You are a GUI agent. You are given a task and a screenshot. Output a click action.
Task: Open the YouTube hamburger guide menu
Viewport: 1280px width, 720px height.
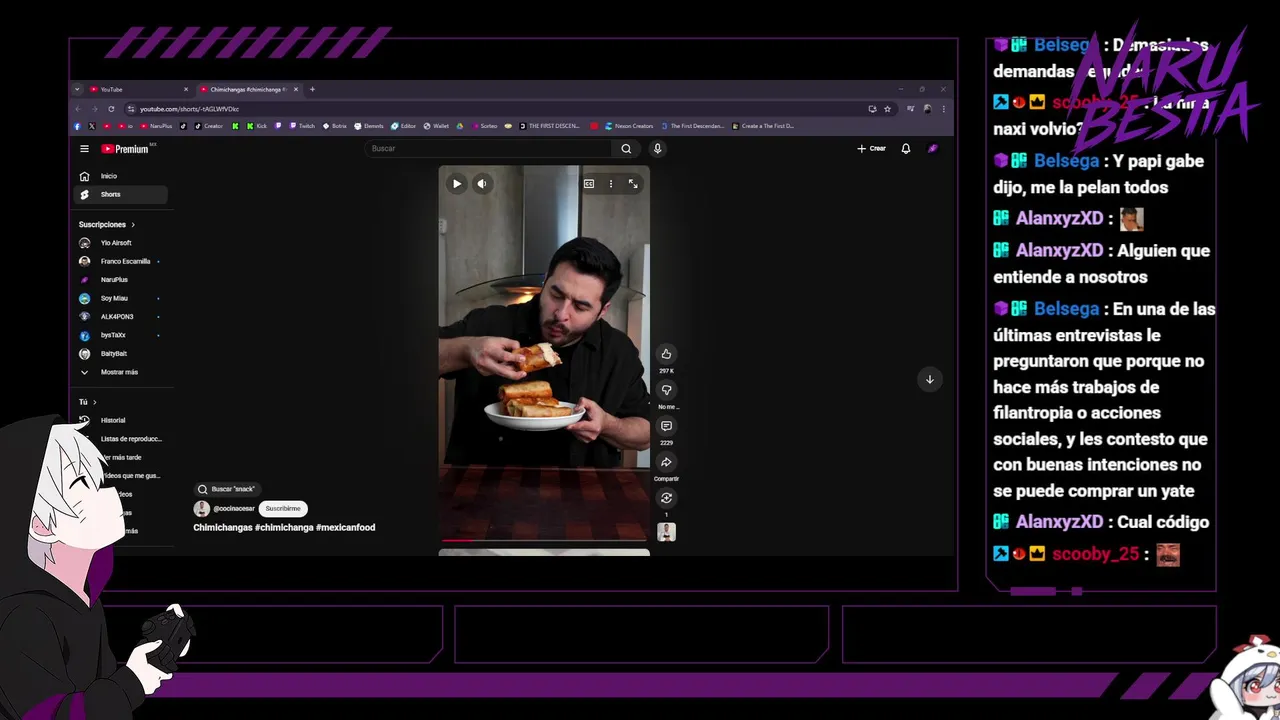pos(84,149)
